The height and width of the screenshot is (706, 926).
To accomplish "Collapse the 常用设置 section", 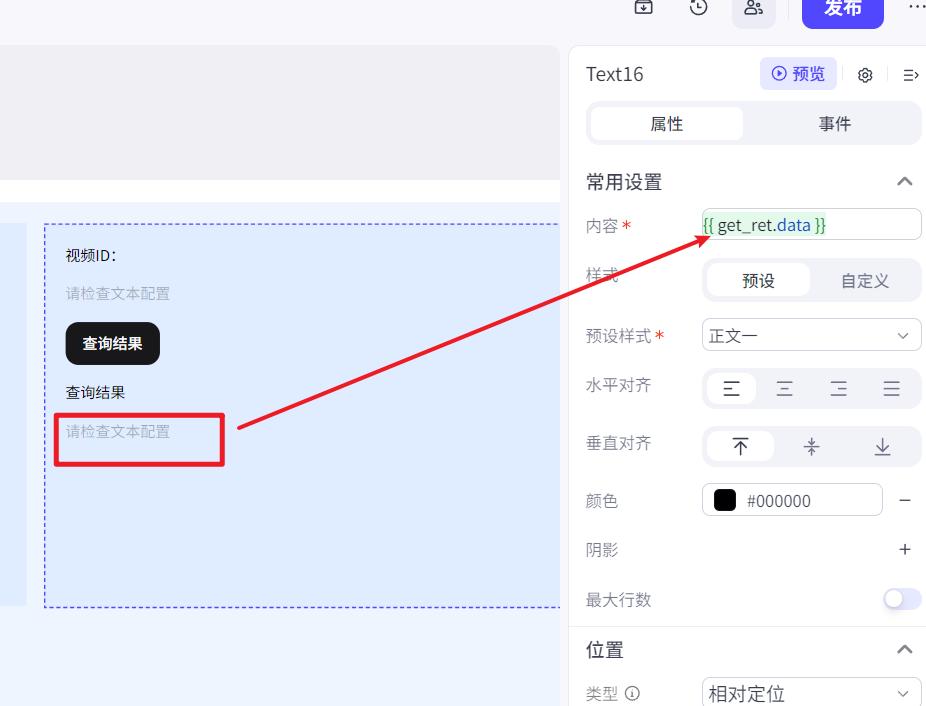I will point(904,182).
